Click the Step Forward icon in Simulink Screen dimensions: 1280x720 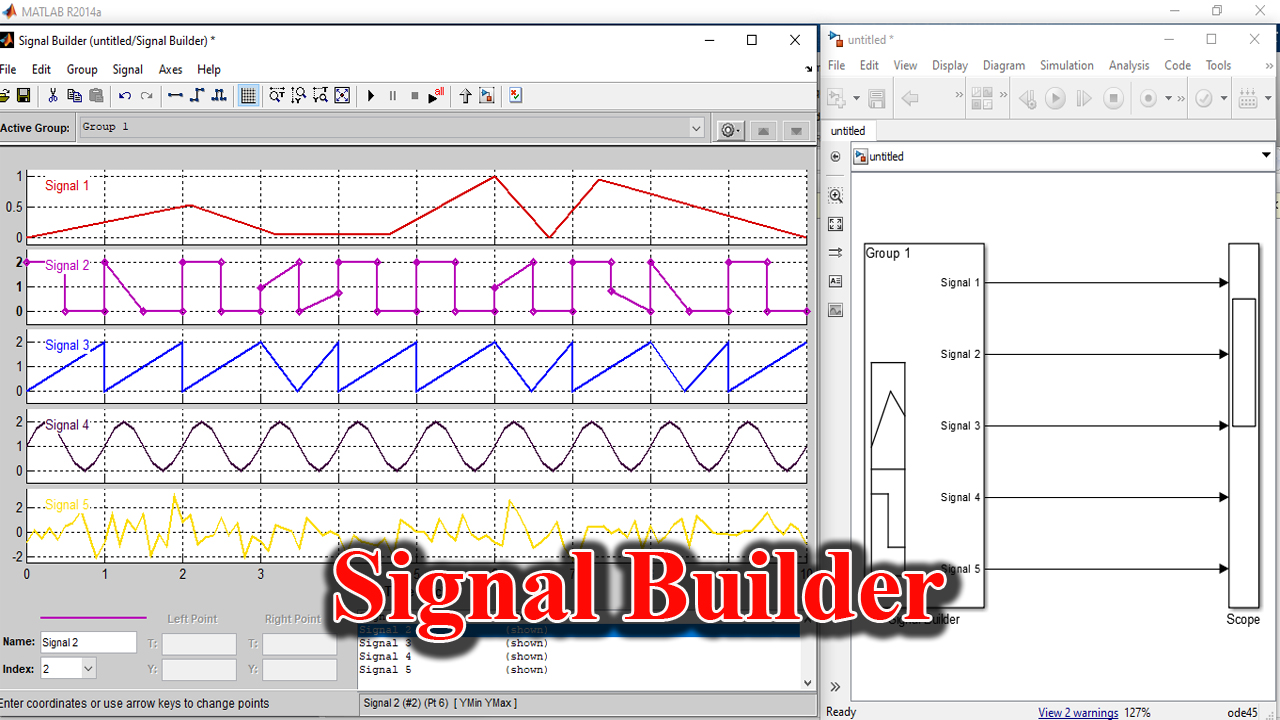pyautogui.click(x=1083, y=97)
